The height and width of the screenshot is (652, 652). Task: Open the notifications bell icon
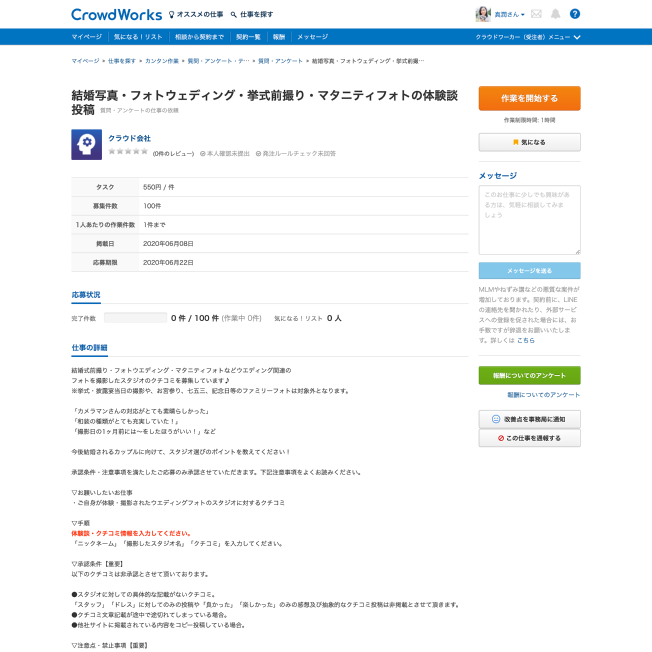click(555, 14)
